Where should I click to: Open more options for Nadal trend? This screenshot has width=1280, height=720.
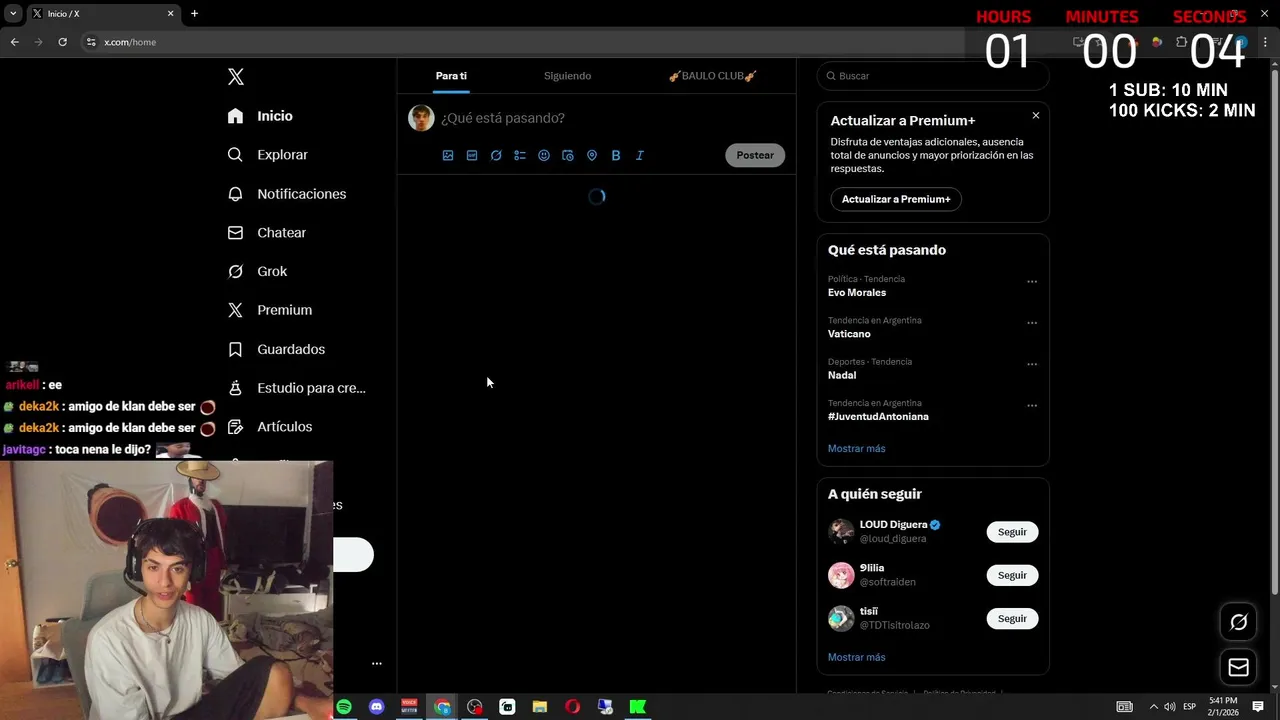pos(1032,364)
